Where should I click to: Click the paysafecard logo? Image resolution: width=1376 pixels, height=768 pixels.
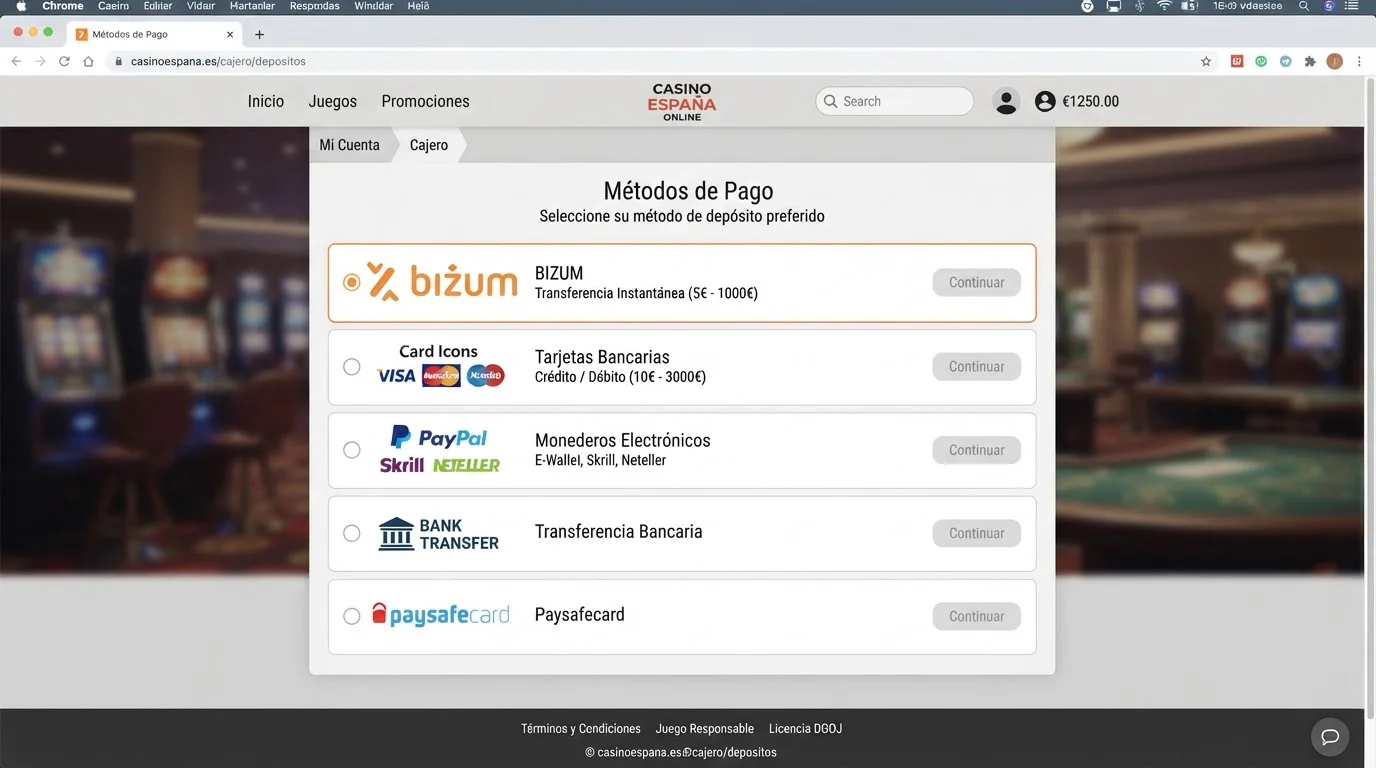point(440,615)
